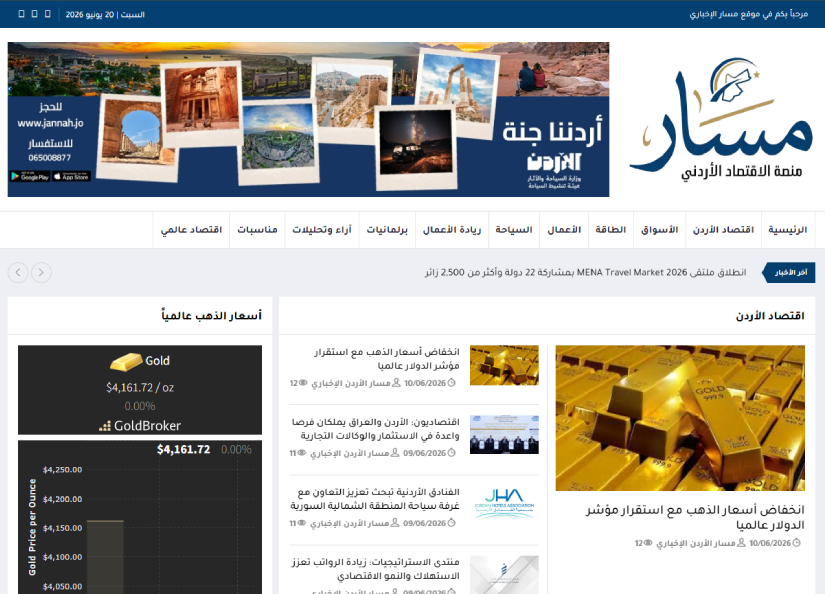Click the آخر الأخبار ticker label
Viewport: 825px width, 594px height.
point(790,273)
